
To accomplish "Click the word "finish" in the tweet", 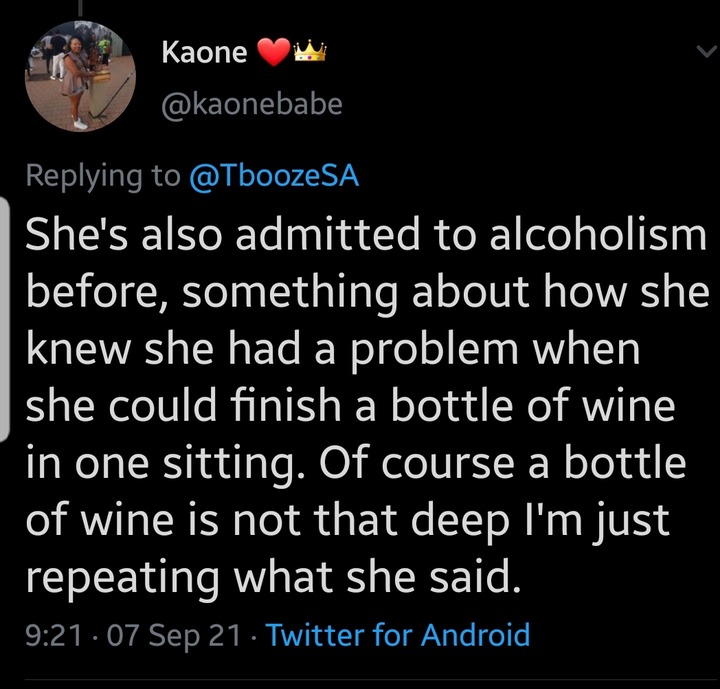I will 285,405.
